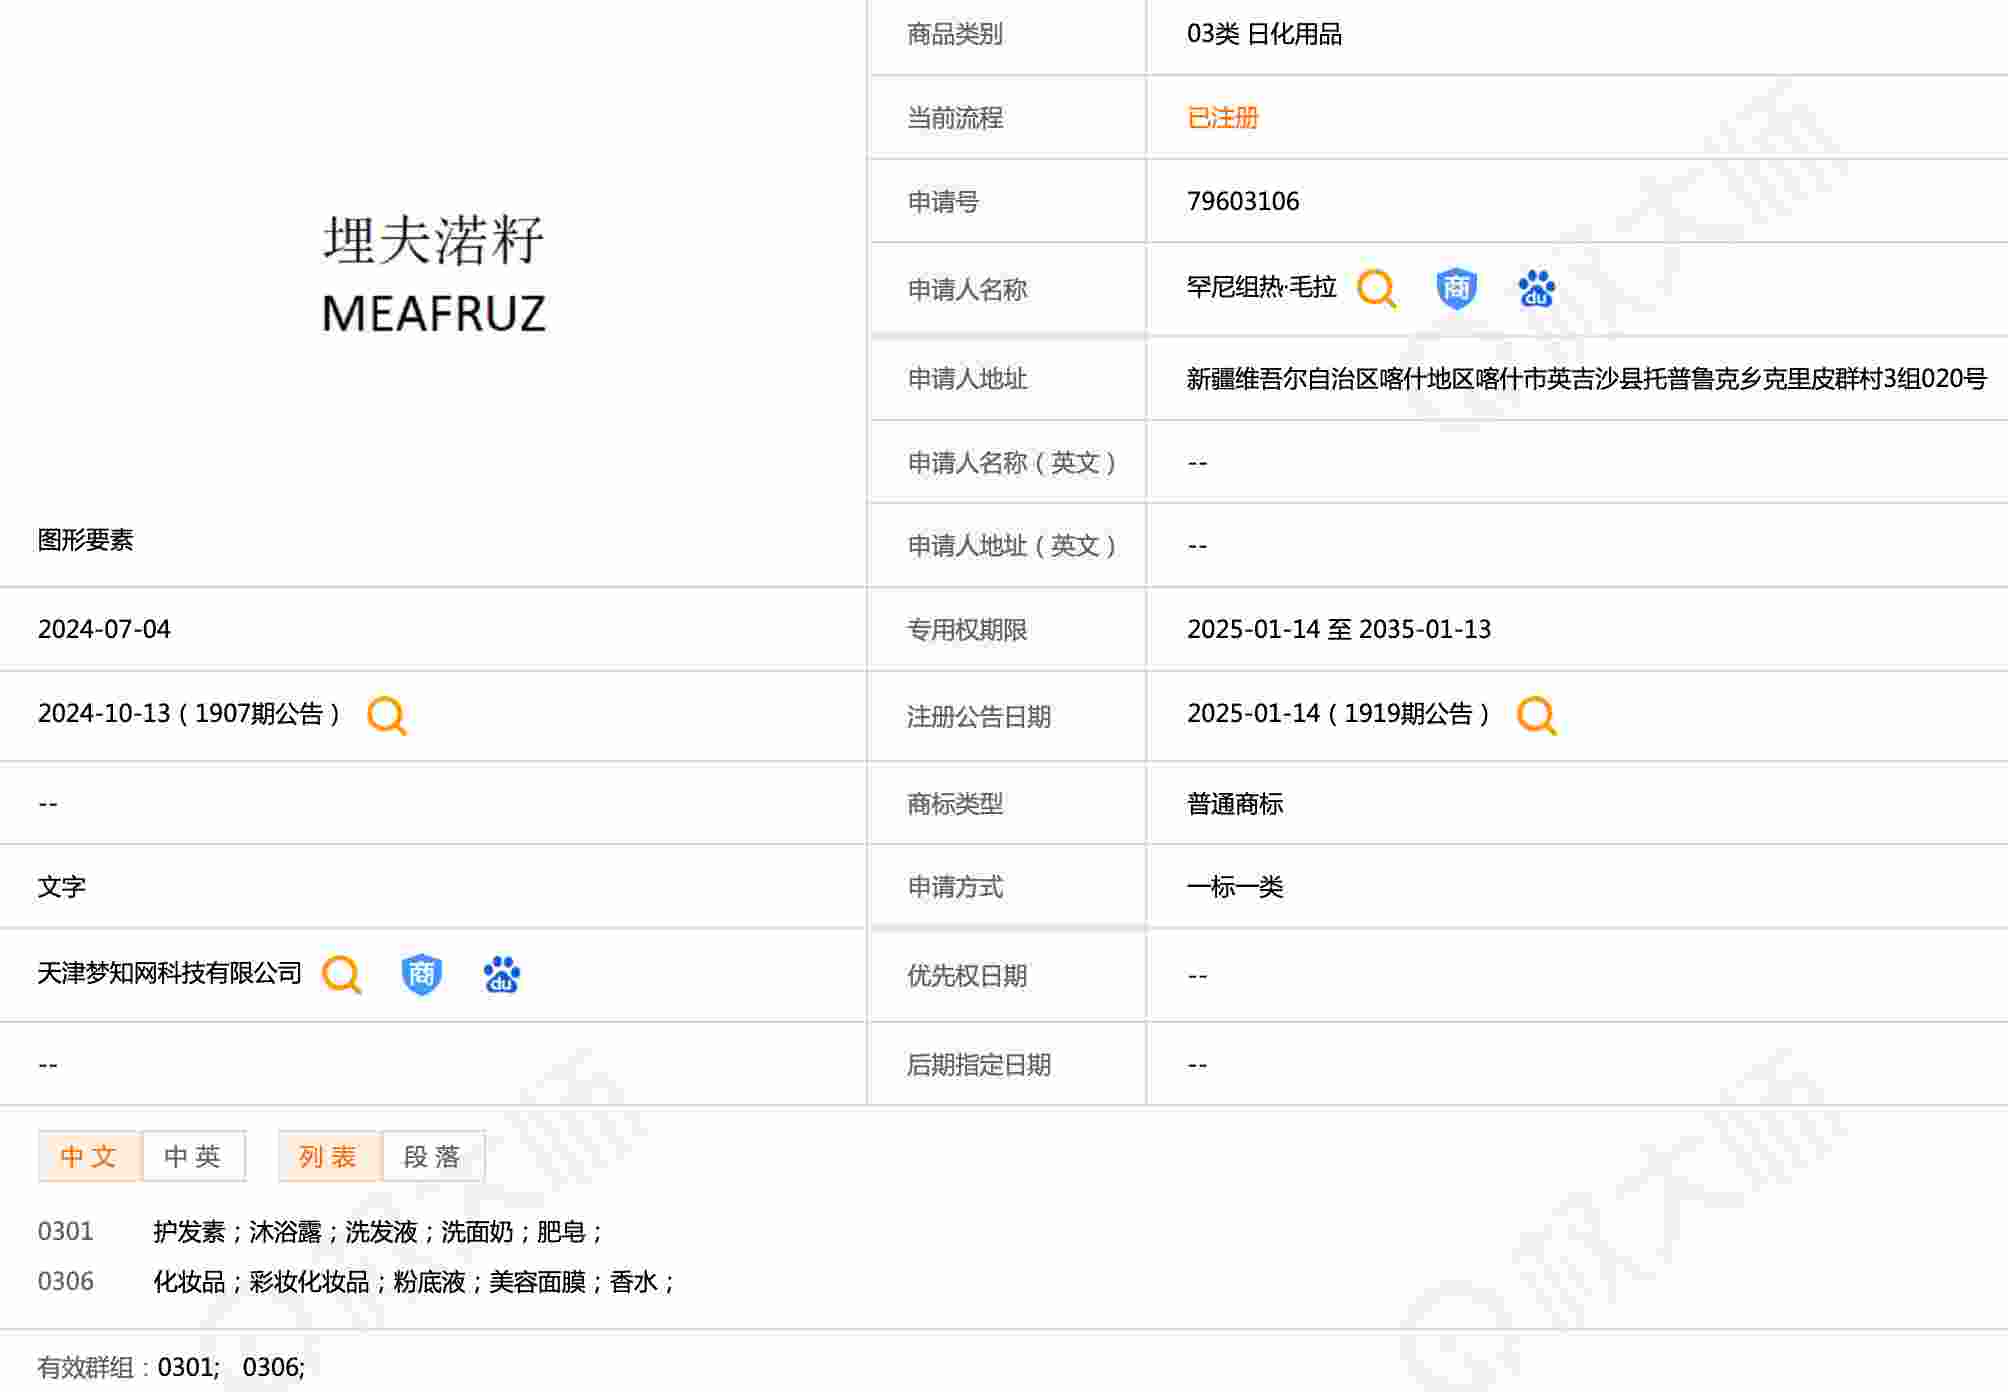2008x1392 pixels.
Task: Switch goods language to 中英
Action: (193, 1156)
